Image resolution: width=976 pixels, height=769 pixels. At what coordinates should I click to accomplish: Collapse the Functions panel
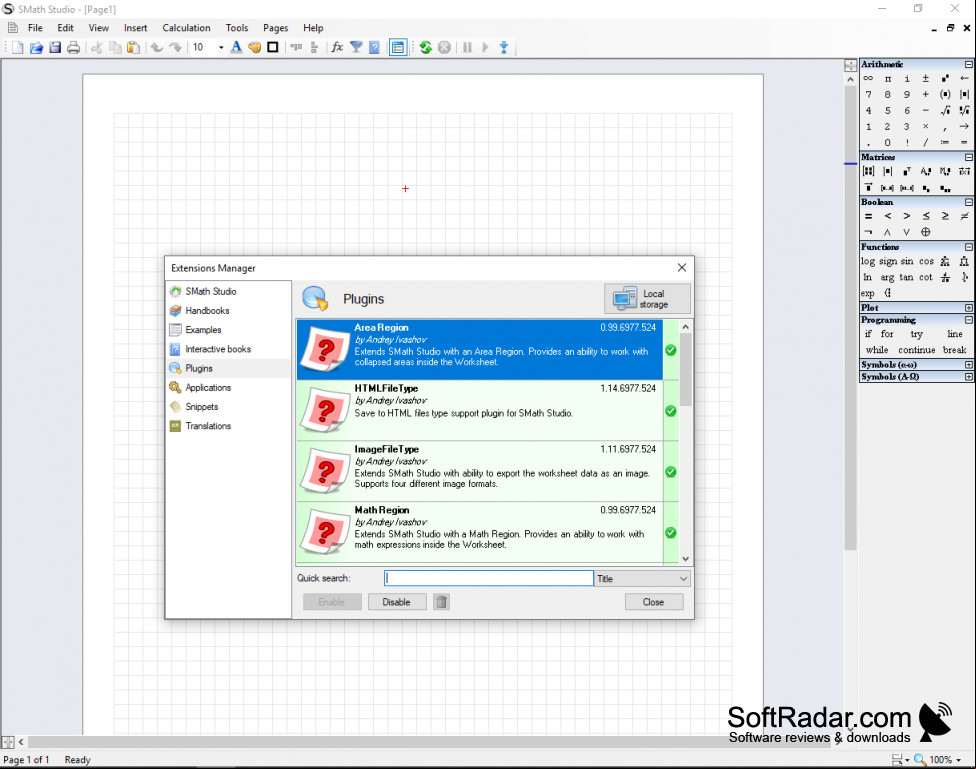[x=969, y=247]
